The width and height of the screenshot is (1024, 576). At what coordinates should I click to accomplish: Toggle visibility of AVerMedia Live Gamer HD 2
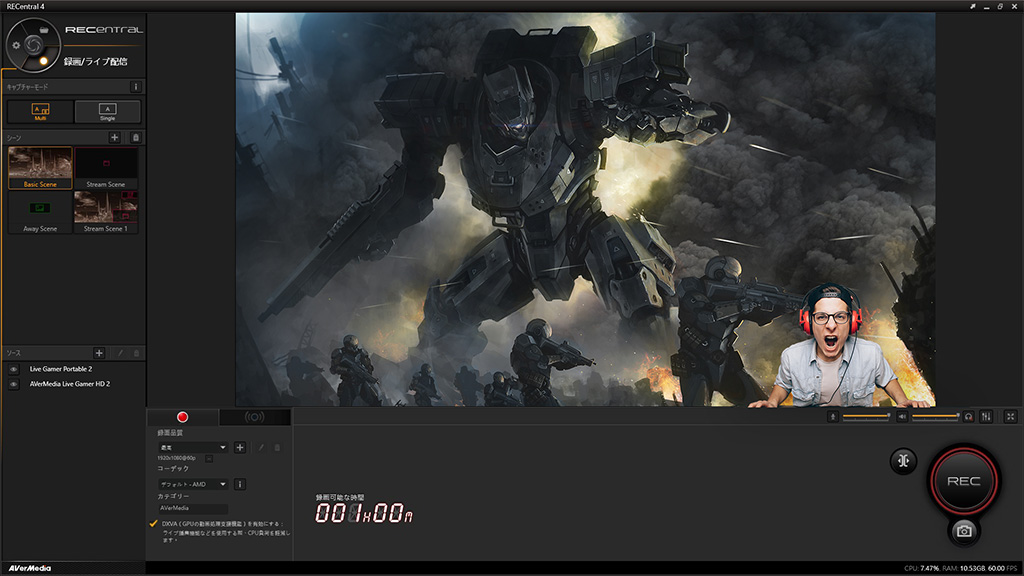click(x=13, y=384)
